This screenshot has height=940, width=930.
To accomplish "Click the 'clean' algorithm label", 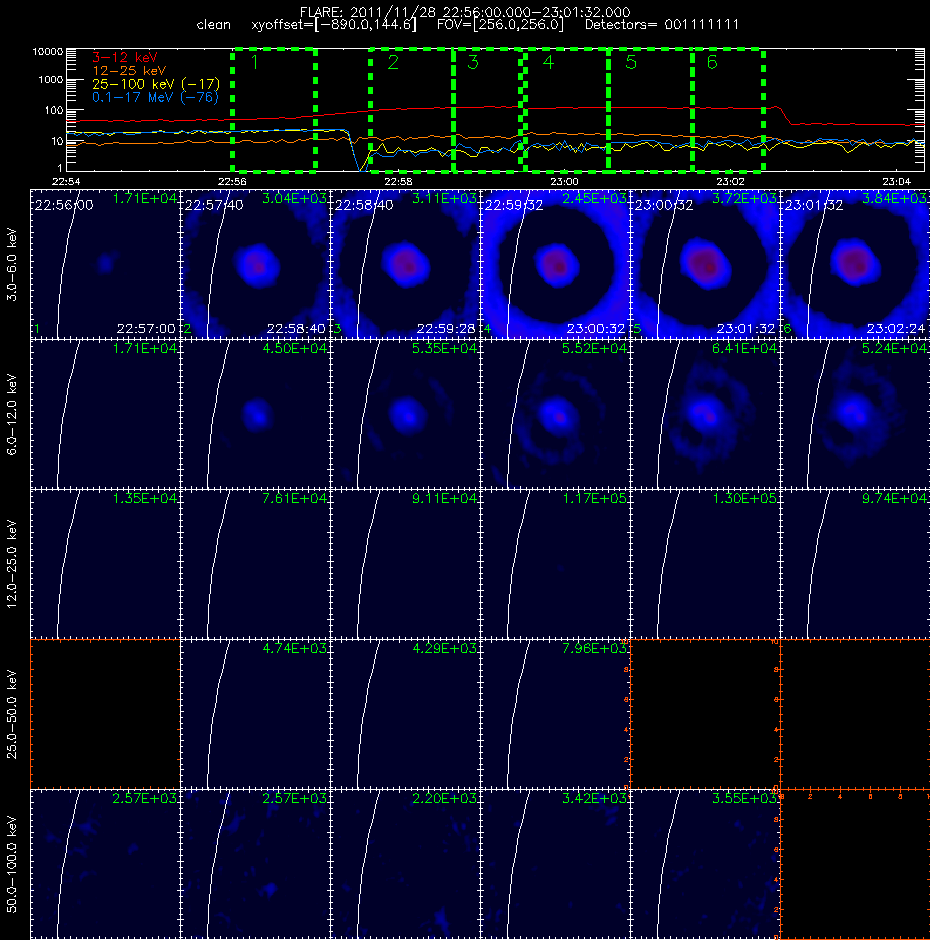I will tap(213, 25).
